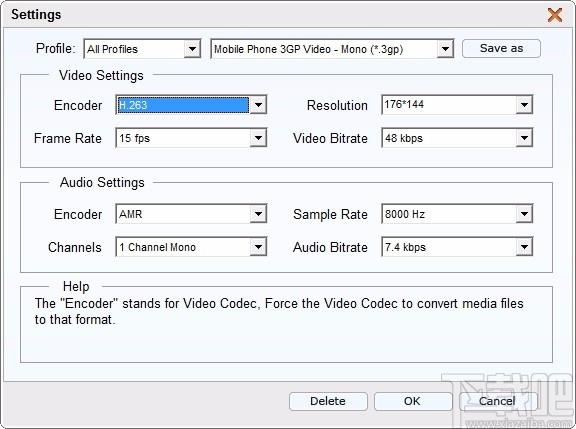576x429 pixels.
Task: Open the Mobile Phone 3GP Video profile list
Action: point(445,49)
